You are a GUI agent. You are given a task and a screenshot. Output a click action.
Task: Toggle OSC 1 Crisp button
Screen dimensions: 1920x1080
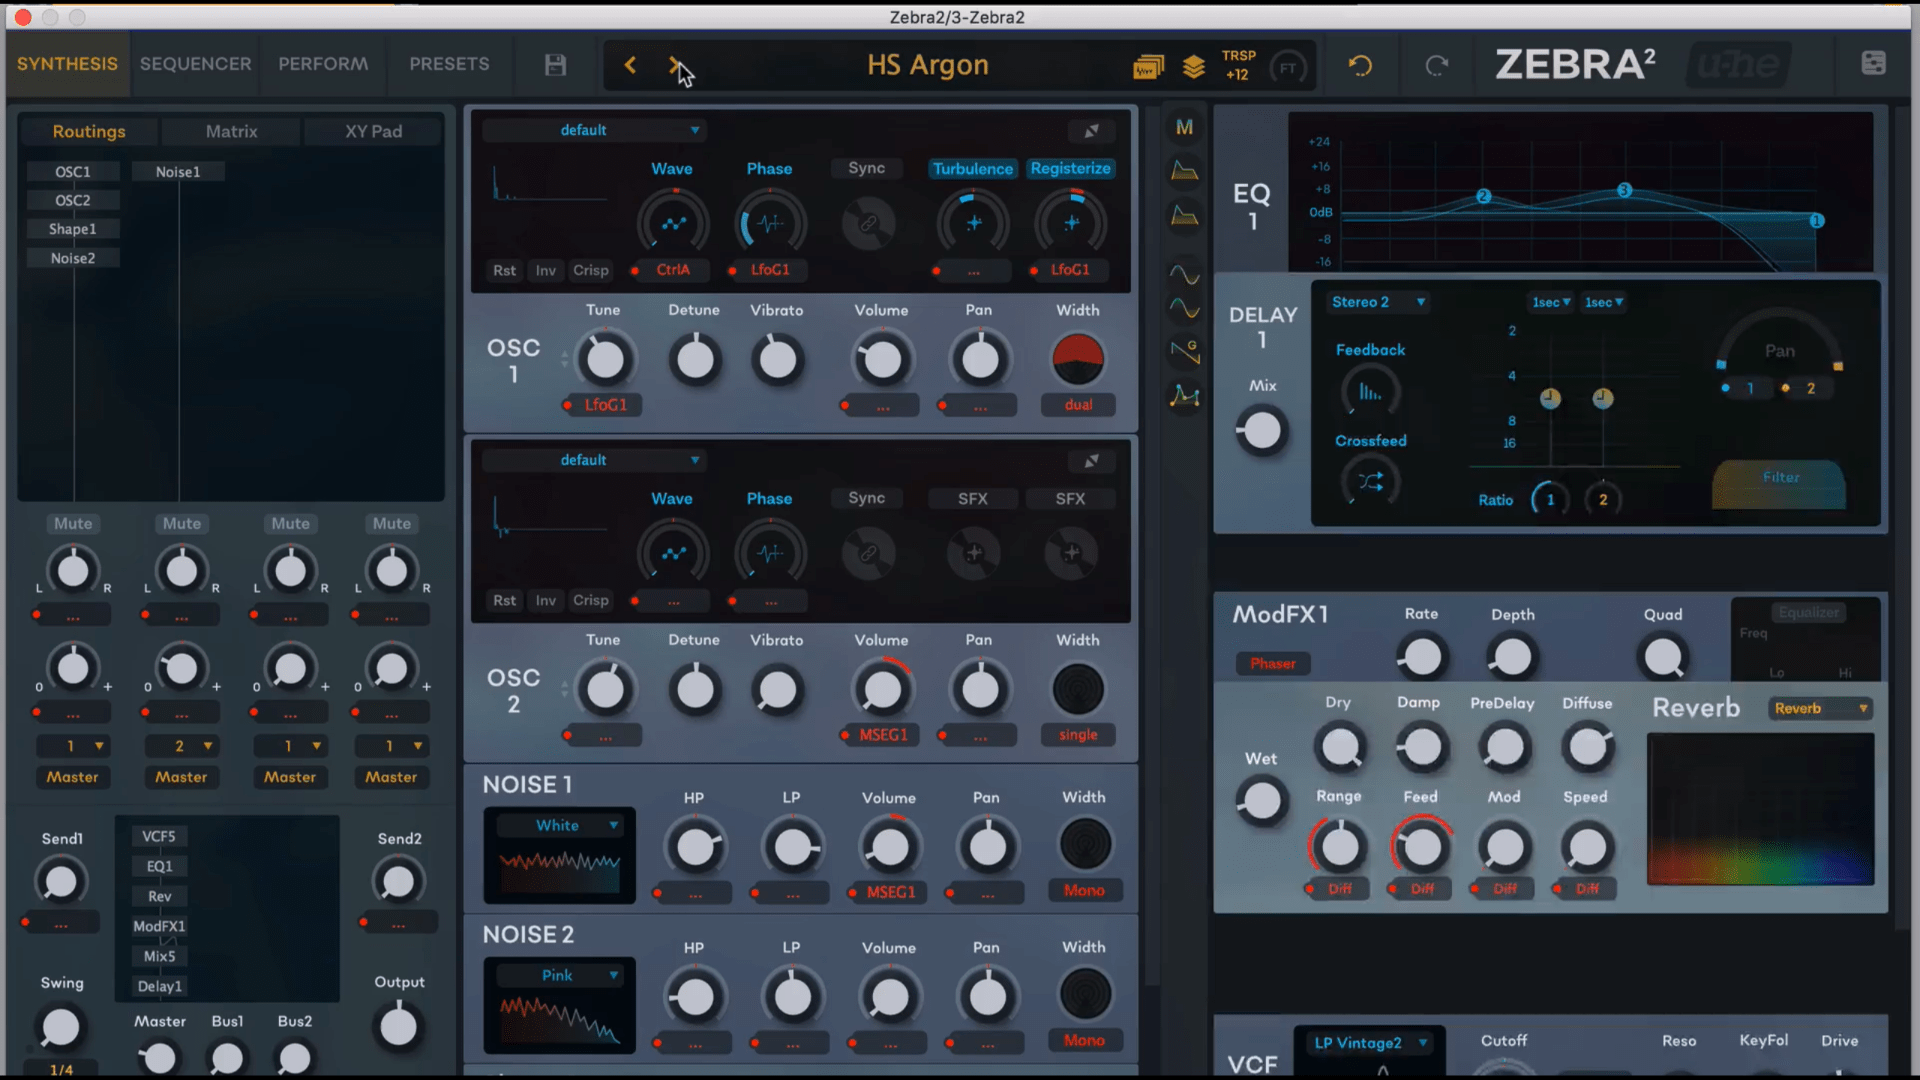(590, 270)
